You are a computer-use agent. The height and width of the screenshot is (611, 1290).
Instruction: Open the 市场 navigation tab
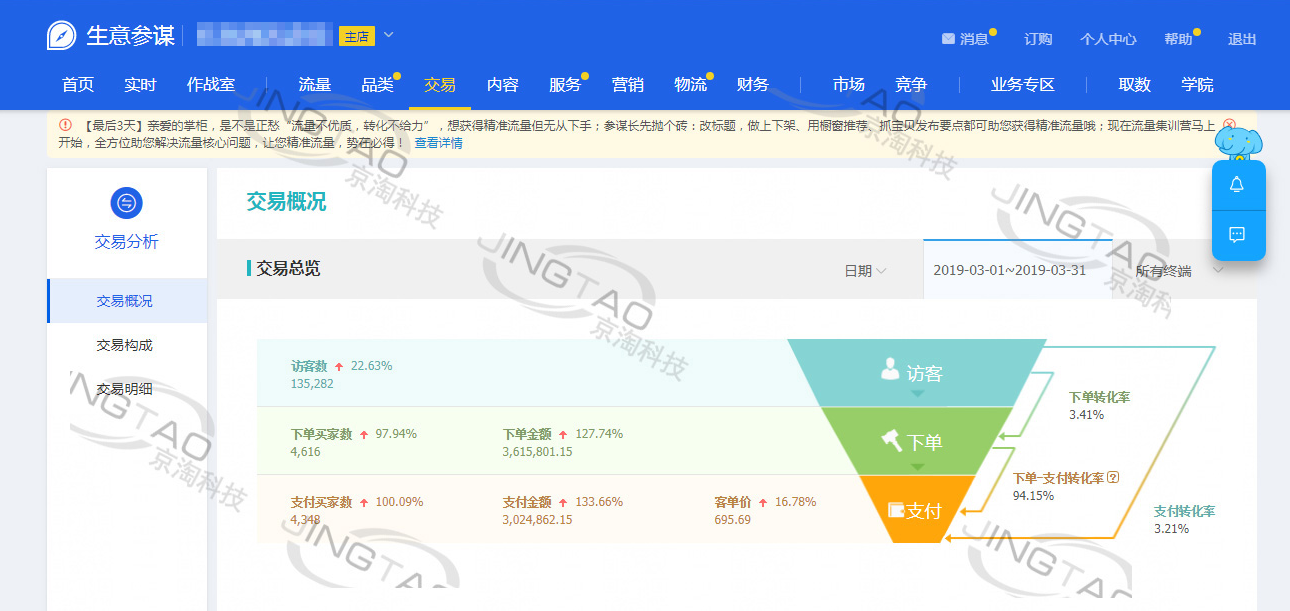848,85
